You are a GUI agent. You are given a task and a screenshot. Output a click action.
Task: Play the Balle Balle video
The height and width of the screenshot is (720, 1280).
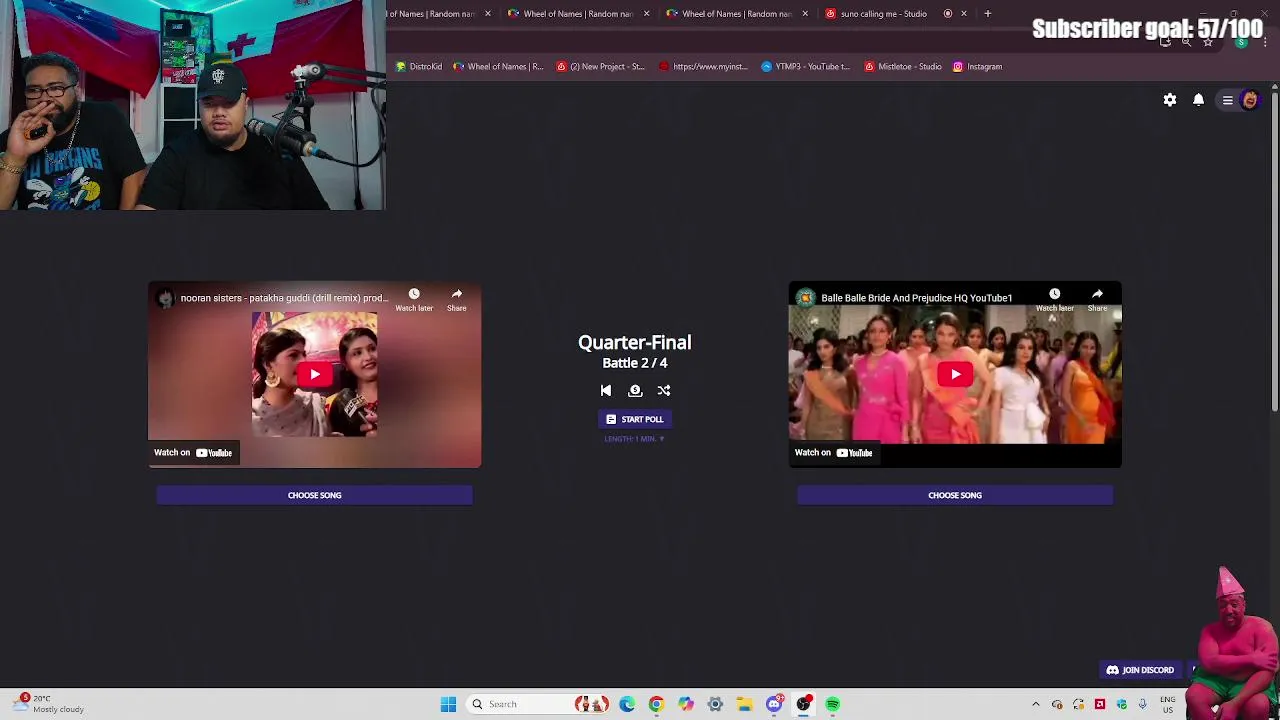click(955, 374)
